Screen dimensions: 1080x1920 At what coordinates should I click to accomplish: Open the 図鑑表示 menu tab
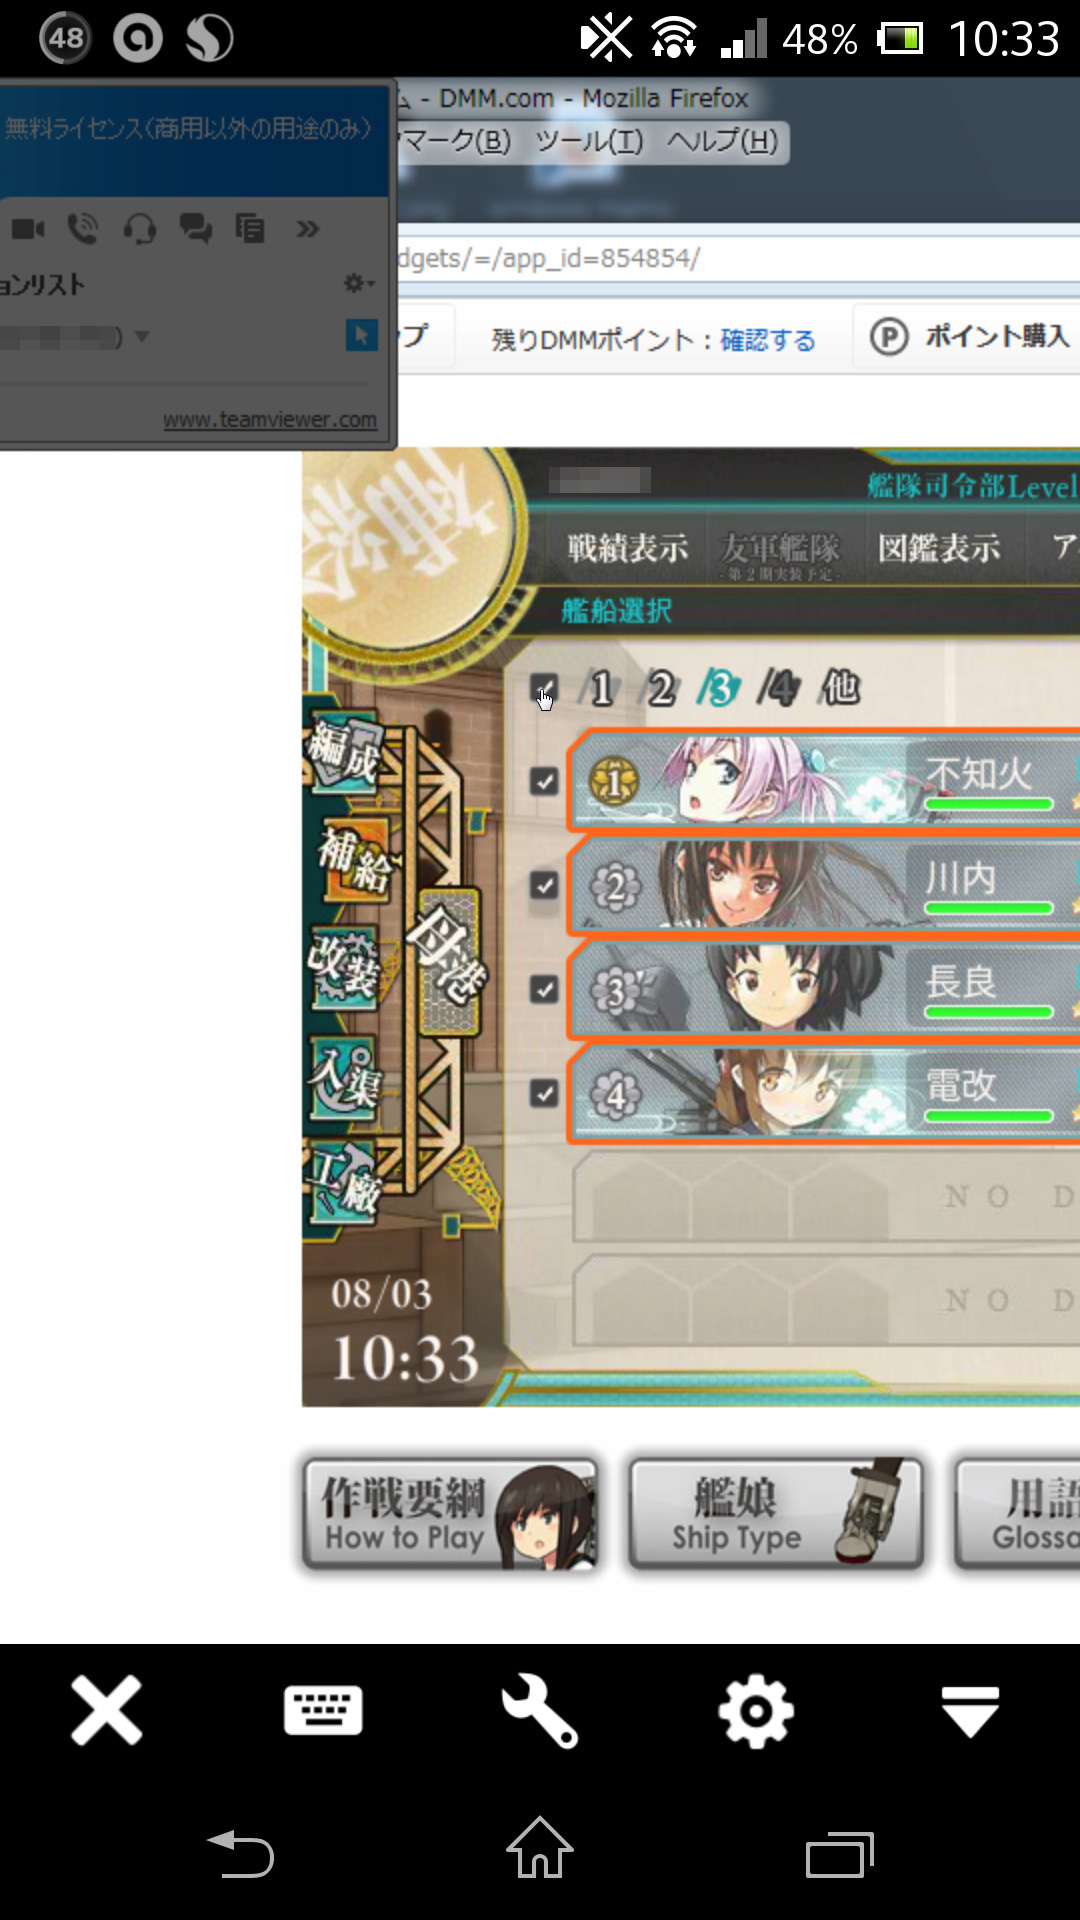[939, 548]
